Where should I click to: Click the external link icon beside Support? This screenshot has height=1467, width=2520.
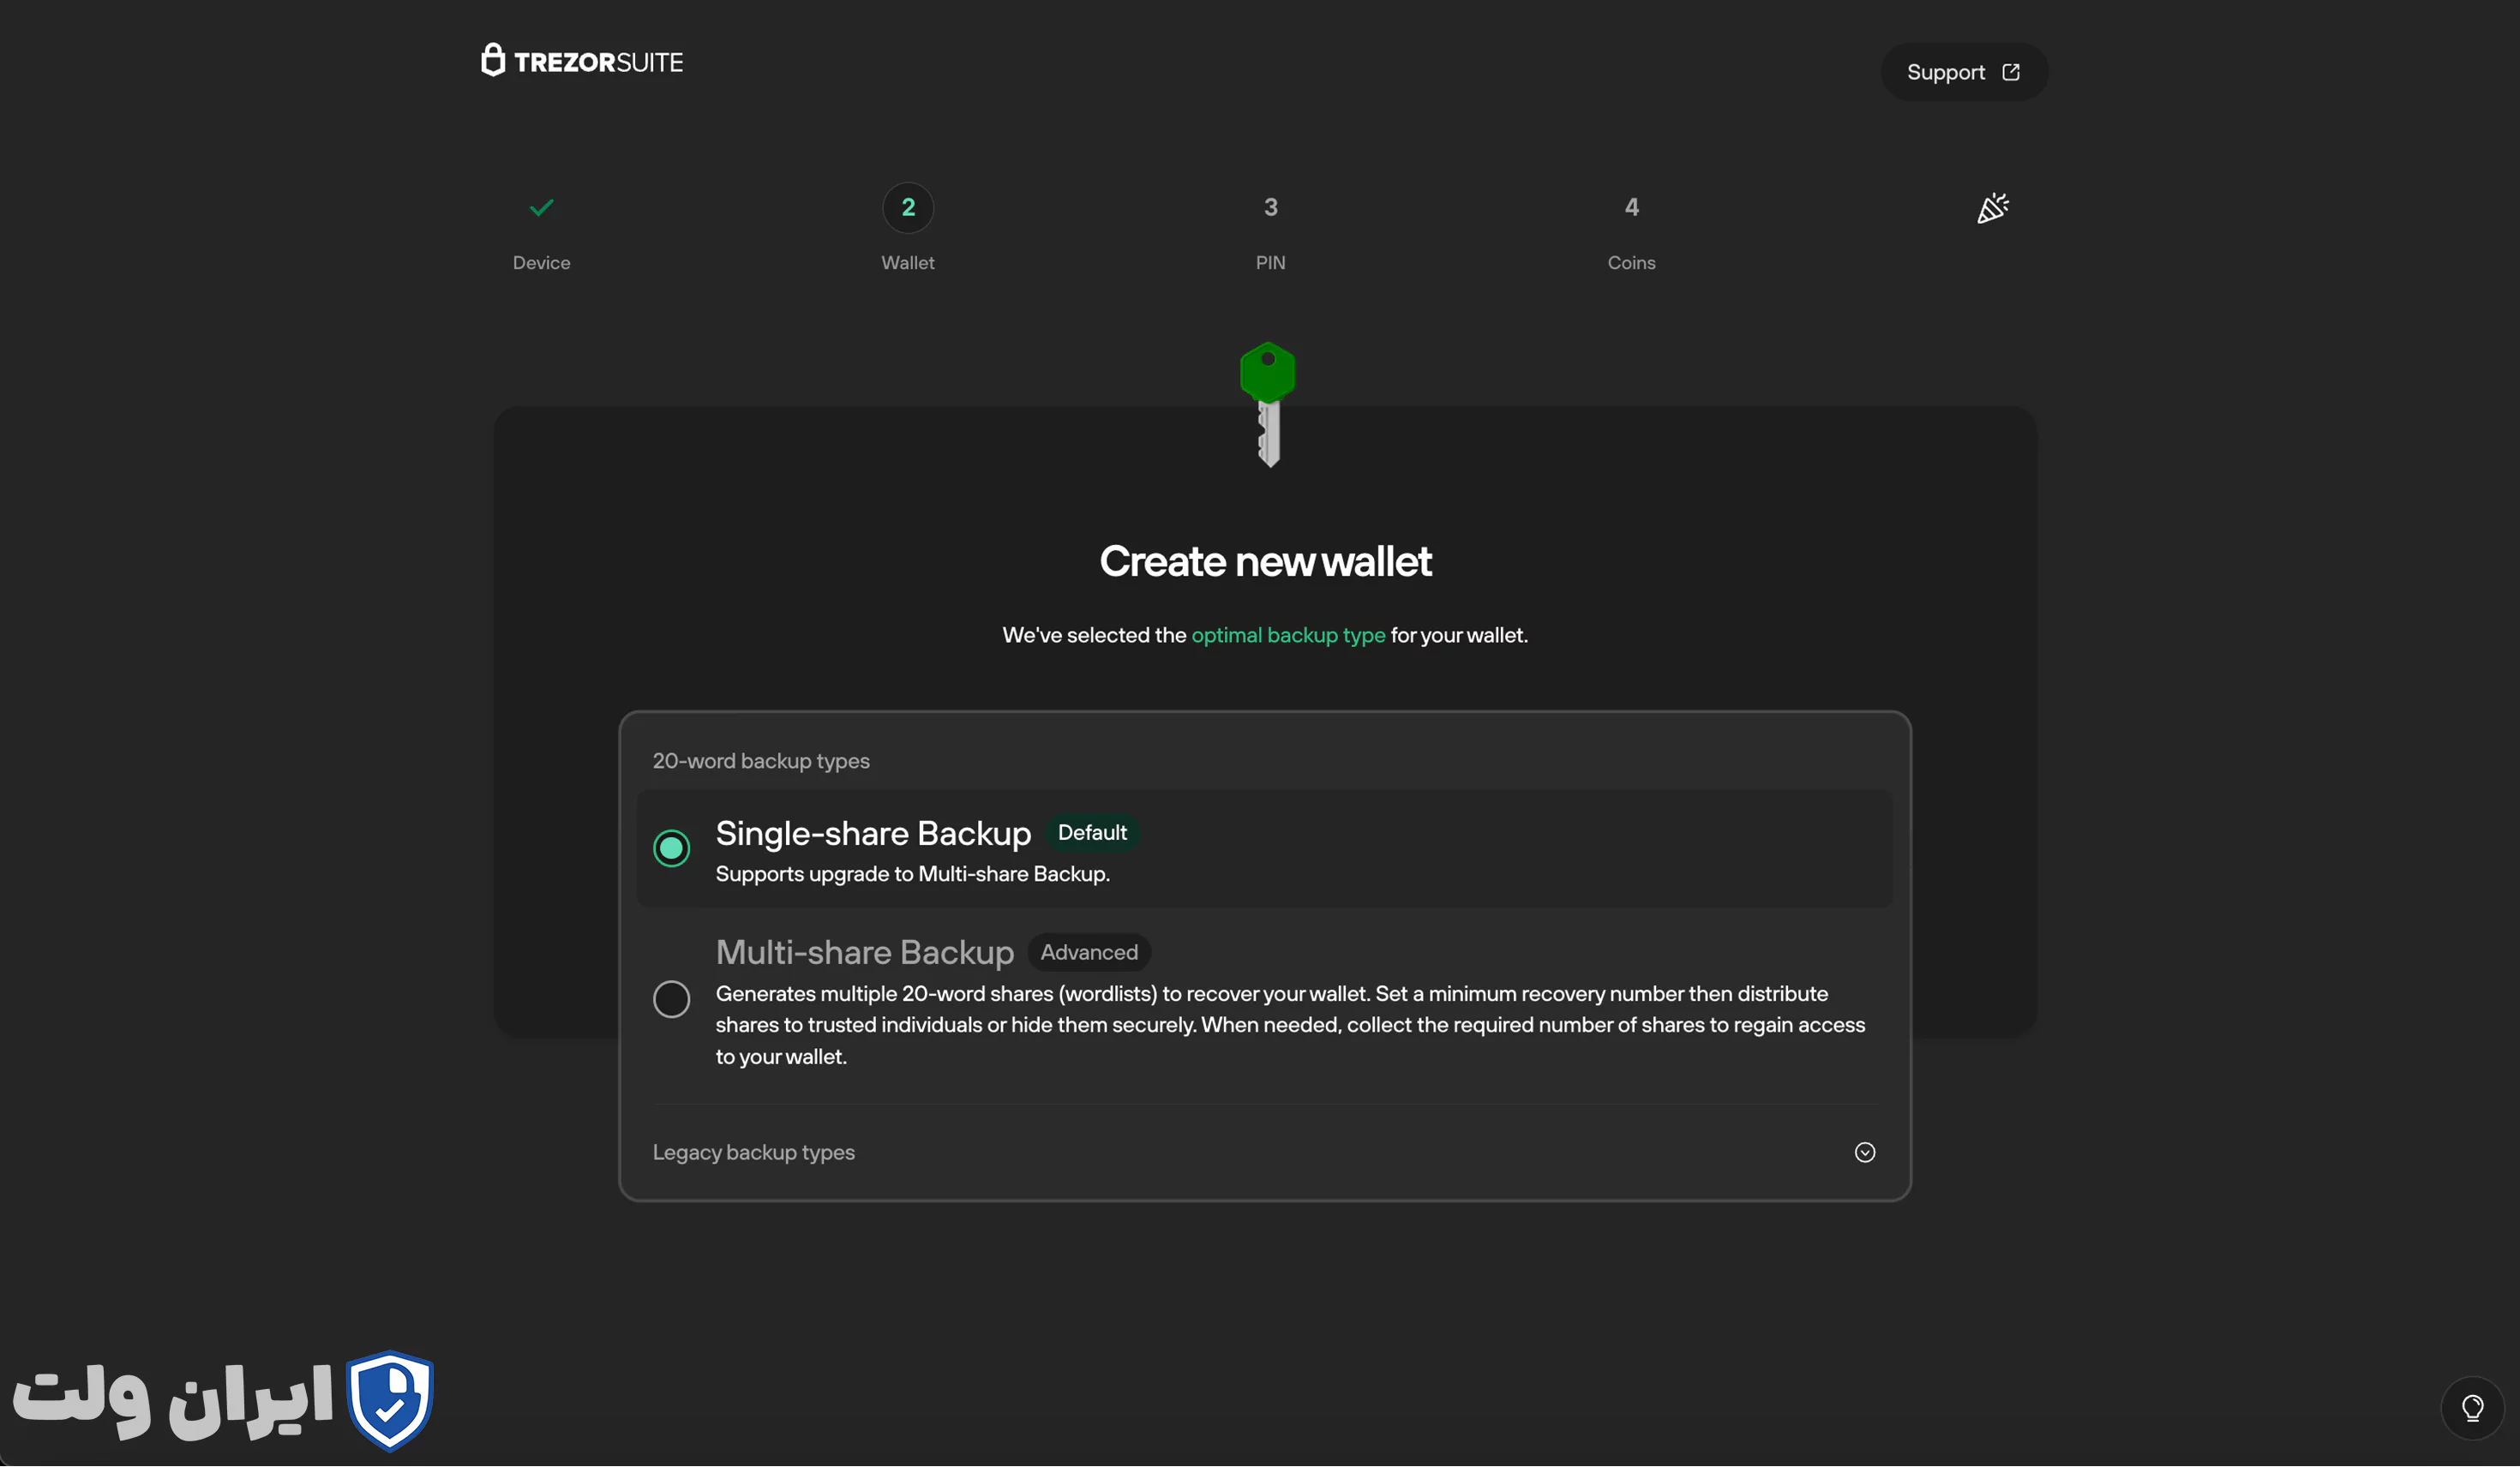(x=2011, y=72)
